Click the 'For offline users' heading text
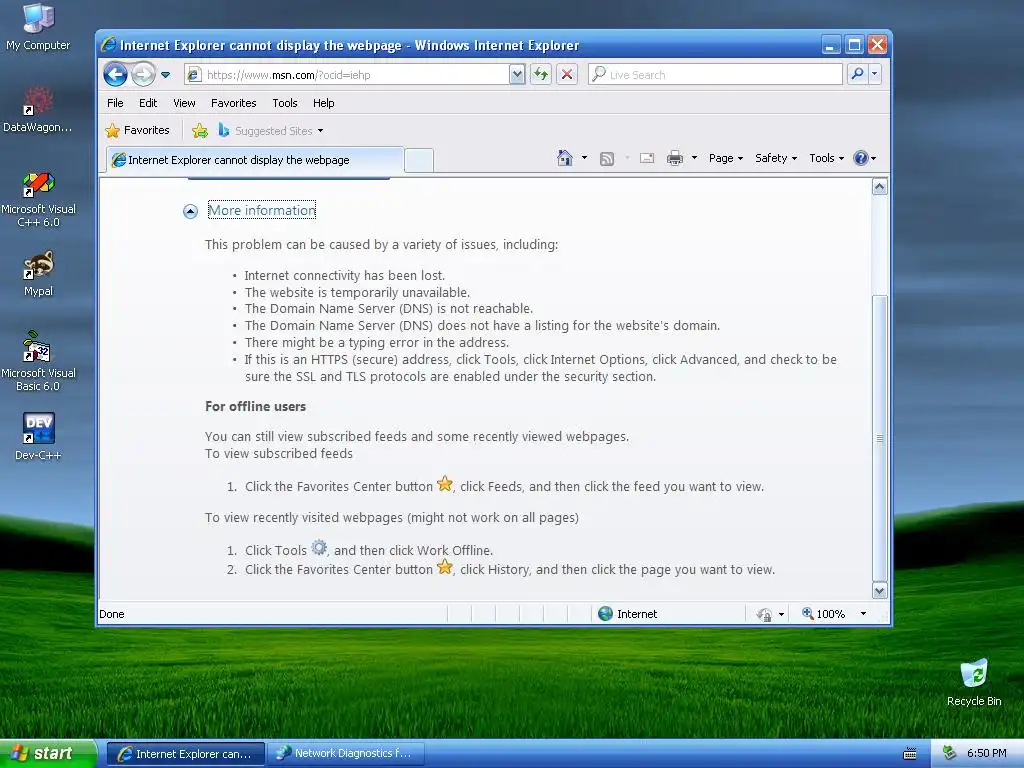 point(255,406)
